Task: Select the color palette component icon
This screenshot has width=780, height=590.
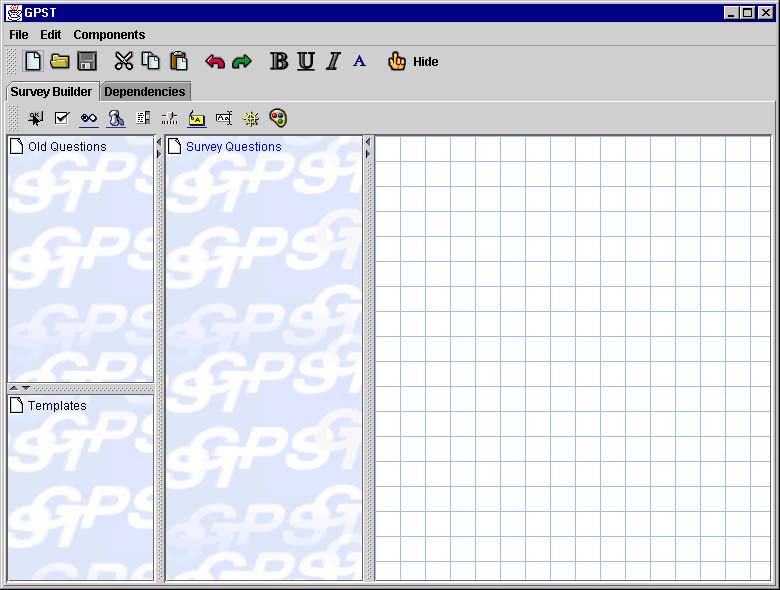Action: click(x=278, y=118)
